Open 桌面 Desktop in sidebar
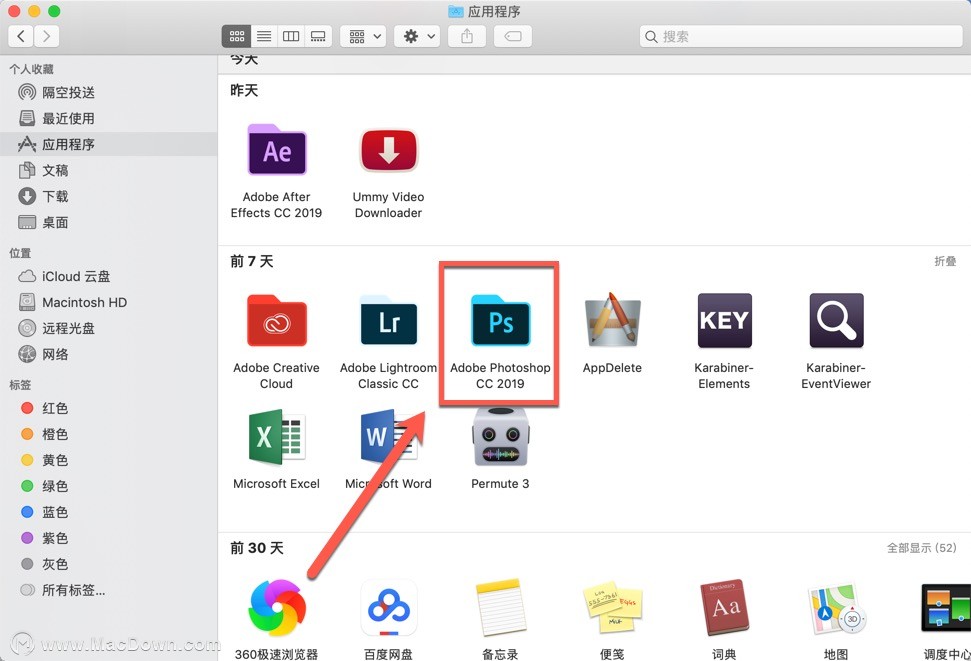Screen dimensions: 971x661 [108, 222]
